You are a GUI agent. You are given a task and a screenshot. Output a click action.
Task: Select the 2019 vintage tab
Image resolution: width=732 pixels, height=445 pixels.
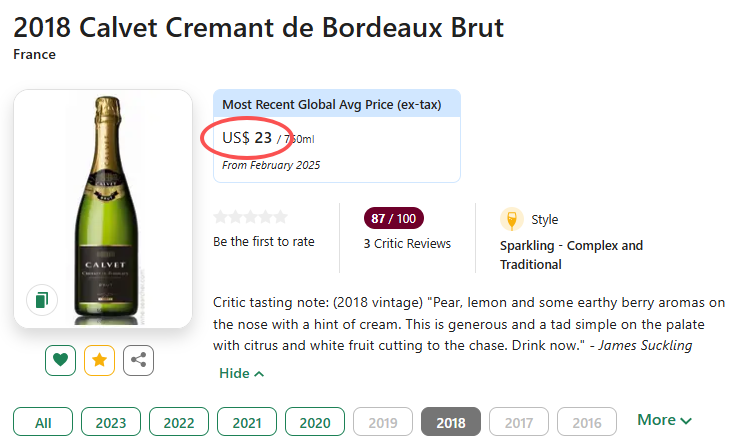pyautogui.click(x=383, y=422)
